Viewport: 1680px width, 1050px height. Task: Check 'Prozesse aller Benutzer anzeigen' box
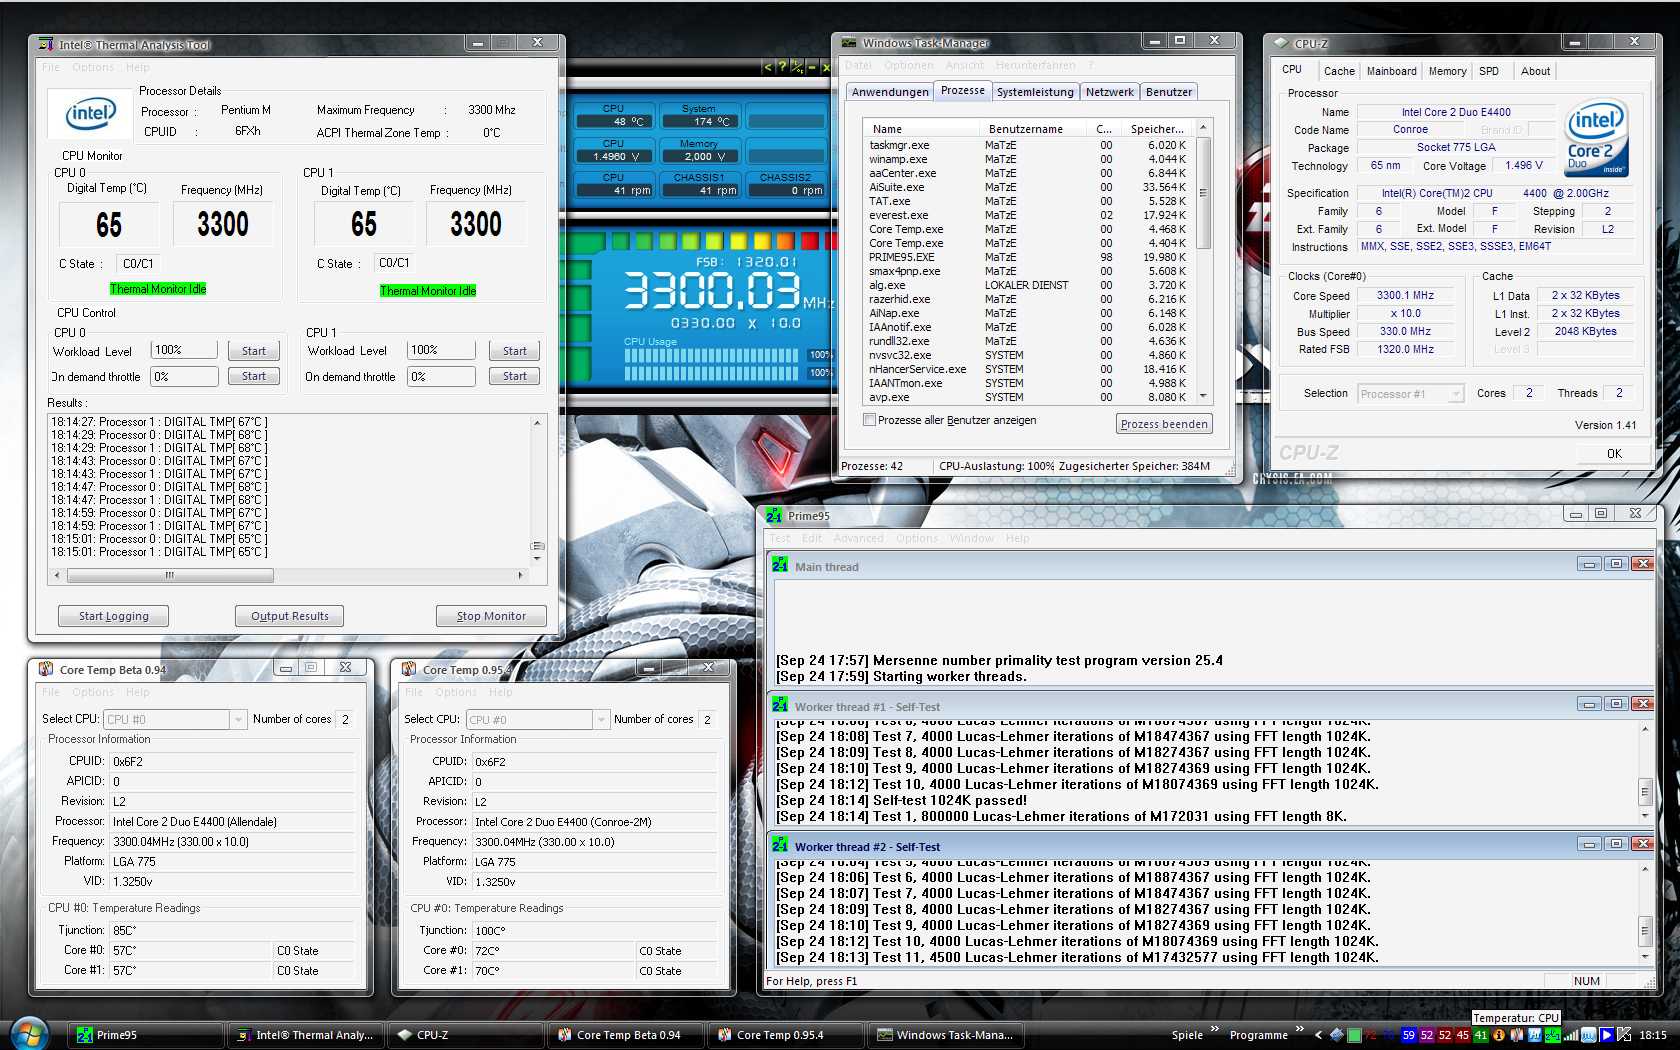pyautogui.click(x=869, y=420)
